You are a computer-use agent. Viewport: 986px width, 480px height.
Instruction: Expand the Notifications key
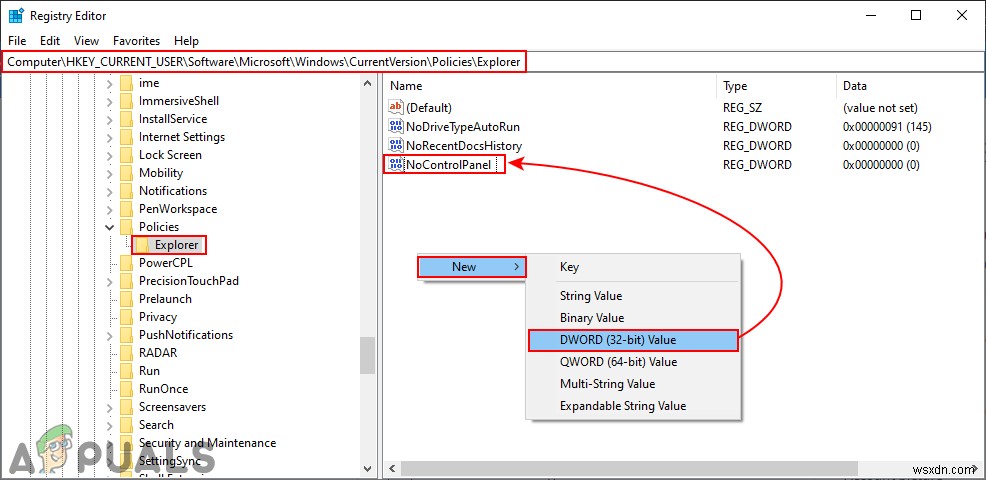110,191
